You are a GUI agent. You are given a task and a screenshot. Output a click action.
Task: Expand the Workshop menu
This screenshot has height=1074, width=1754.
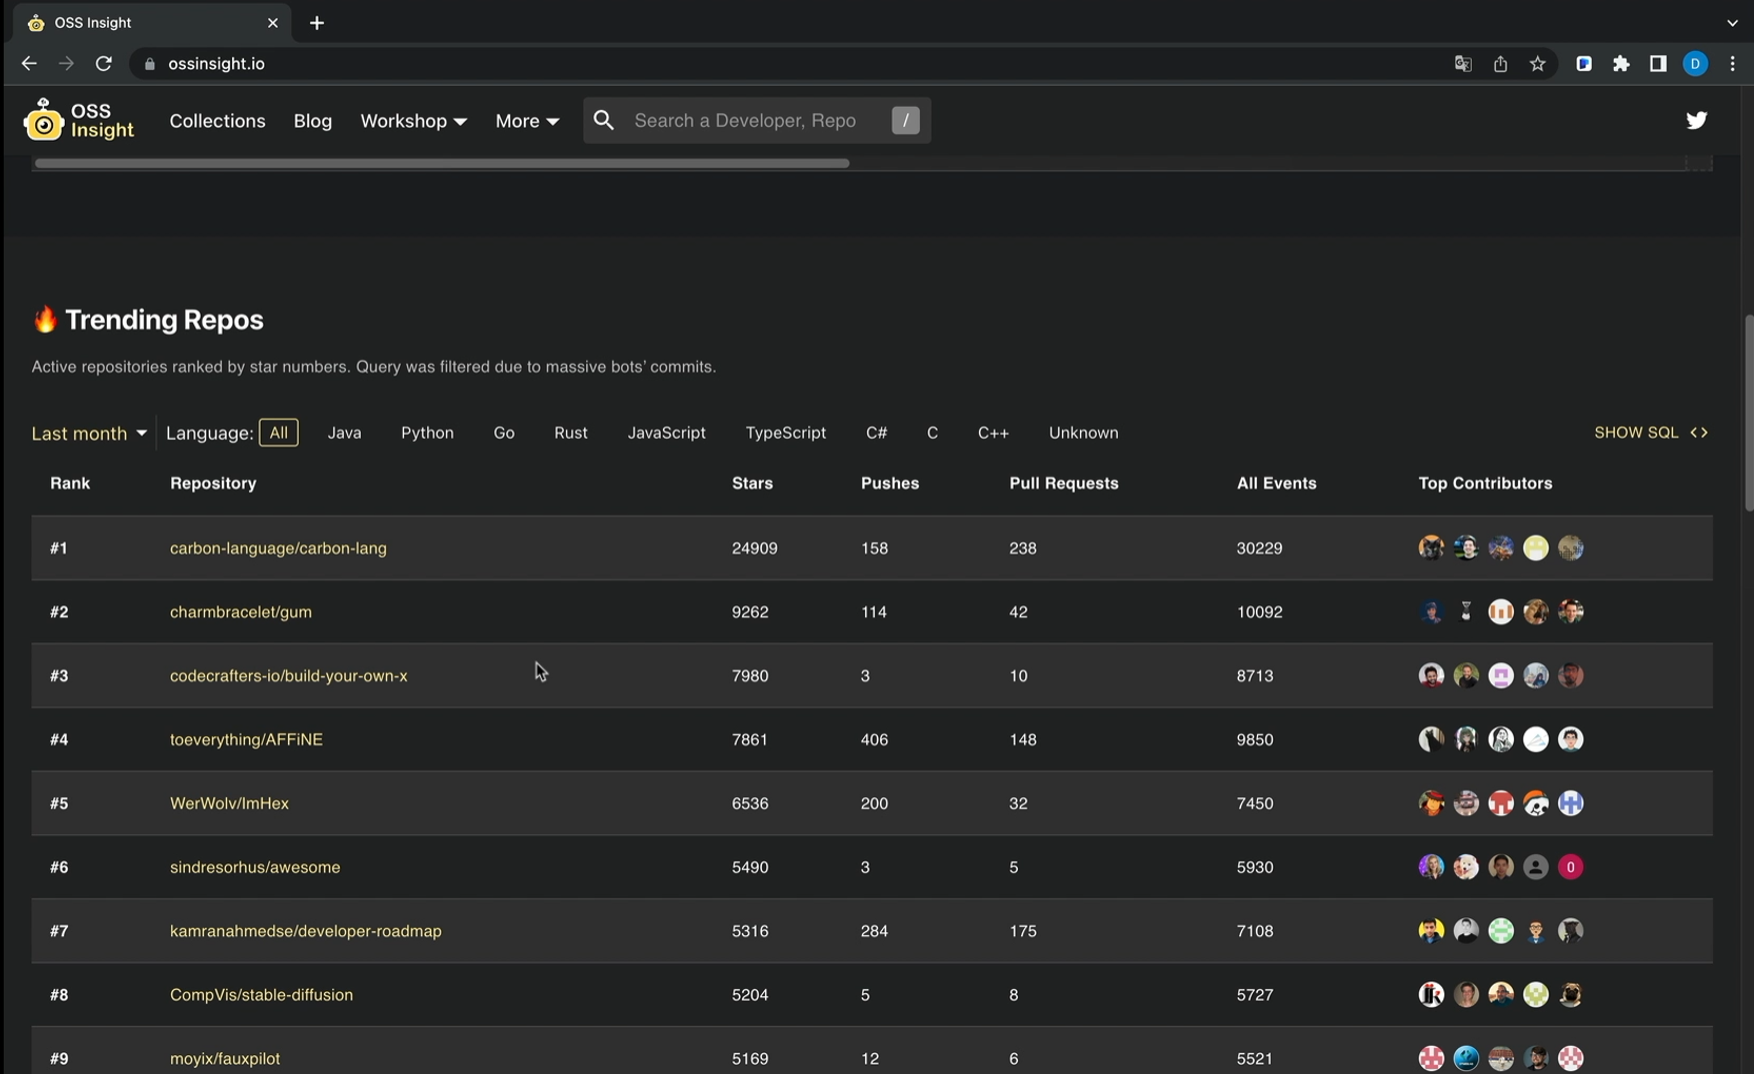(x=413, y=121)
